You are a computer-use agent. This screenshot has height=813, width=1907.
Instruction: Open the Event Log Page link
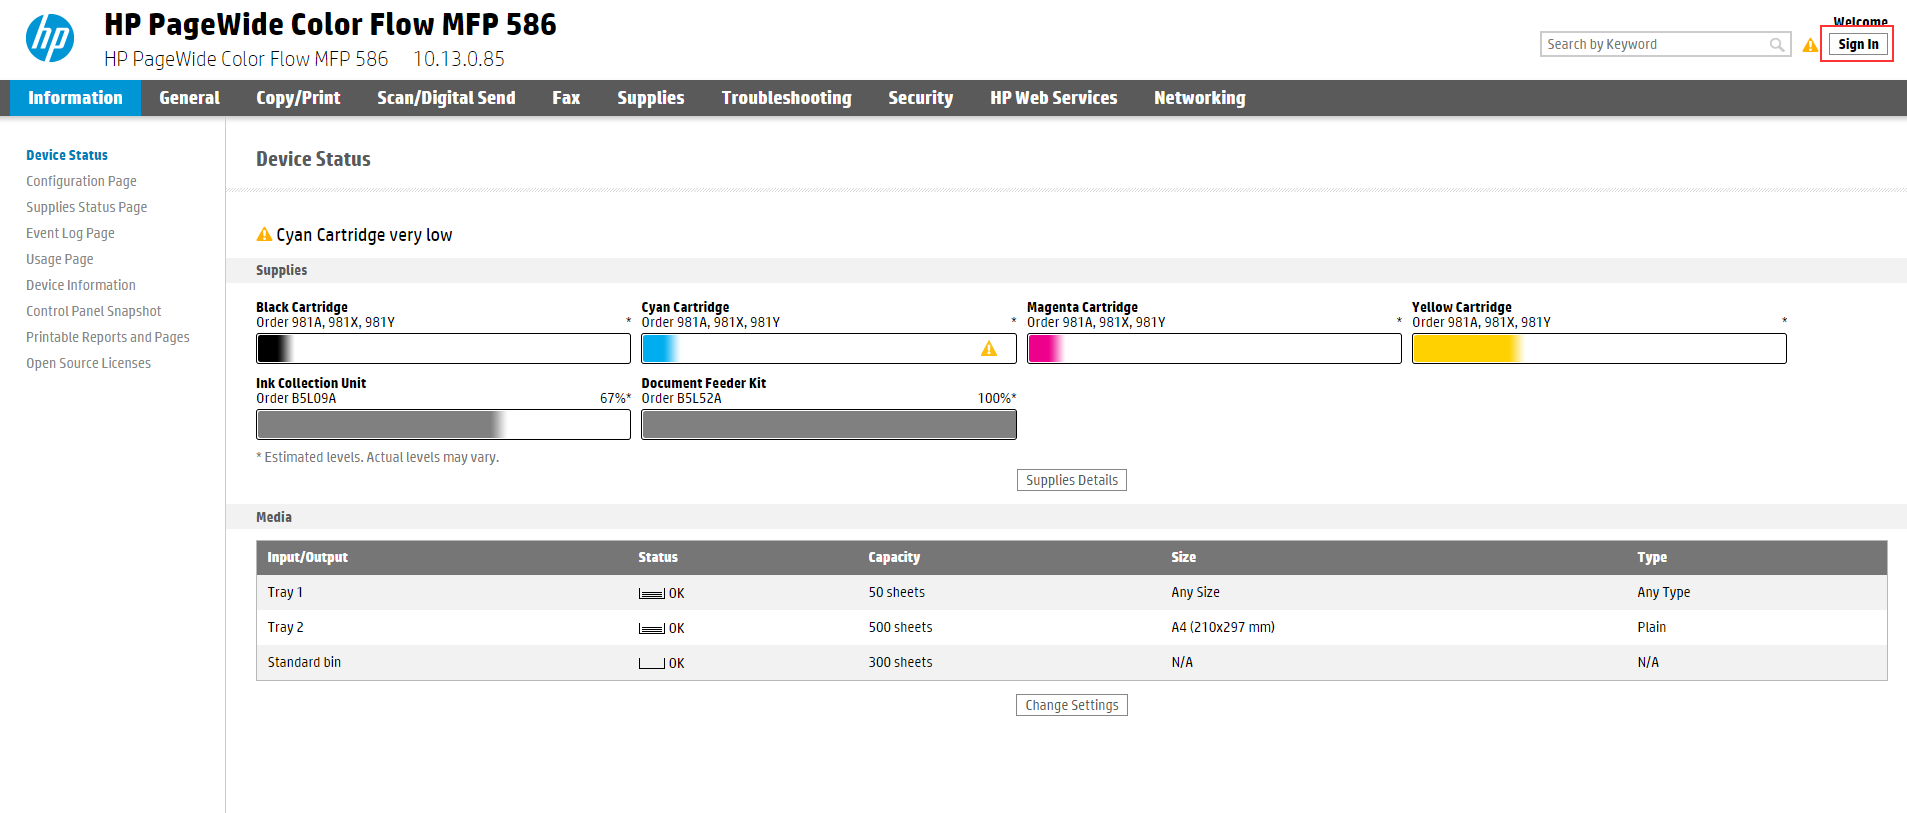coord(70,234)
